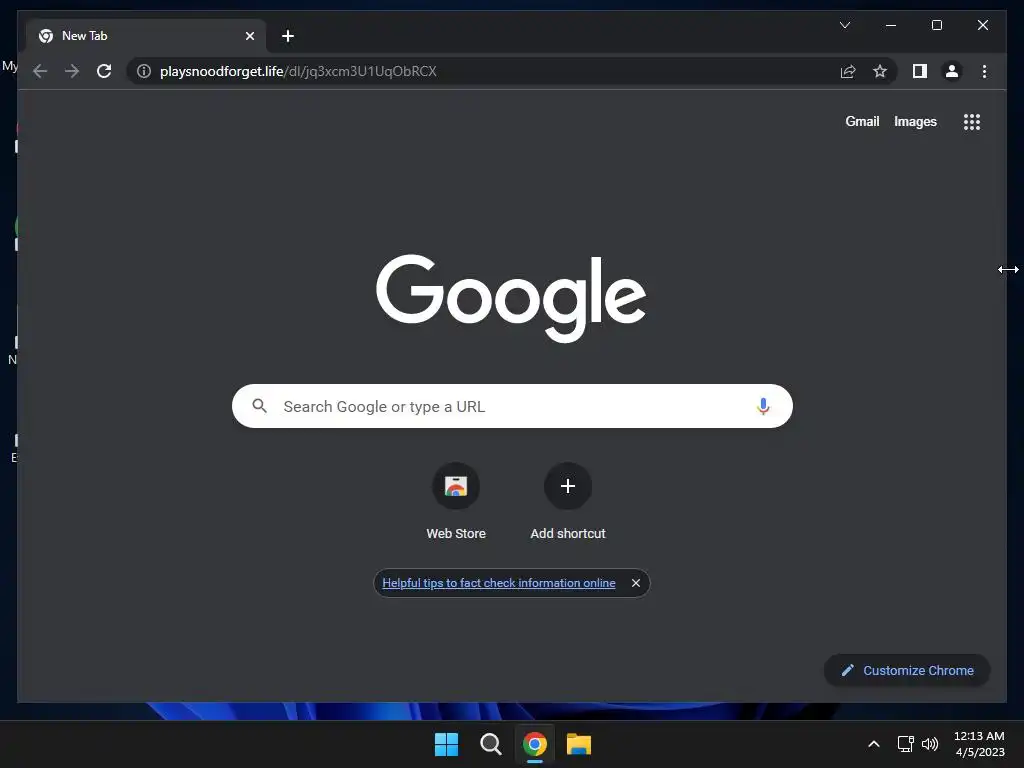
Task: Open Images link
Action: click(915, 121)
